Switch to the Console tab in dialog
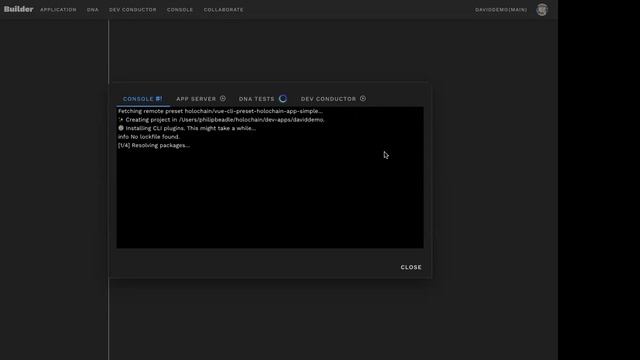Viewport: 640px width, 360px height. (x=142, y=99)
